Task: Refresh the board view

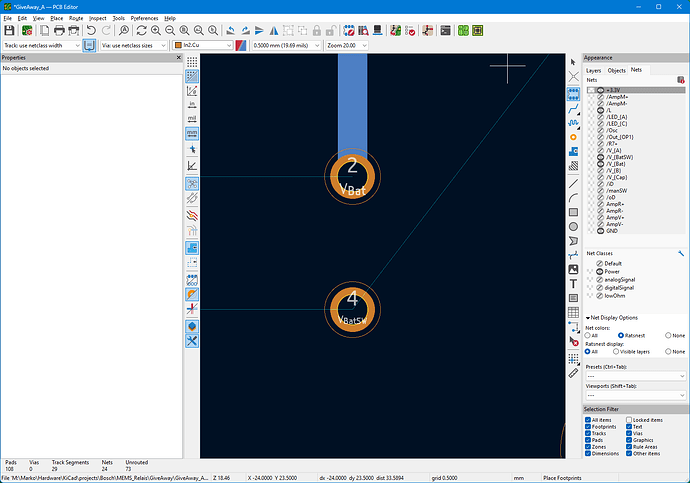Action: tap(141, 30)
